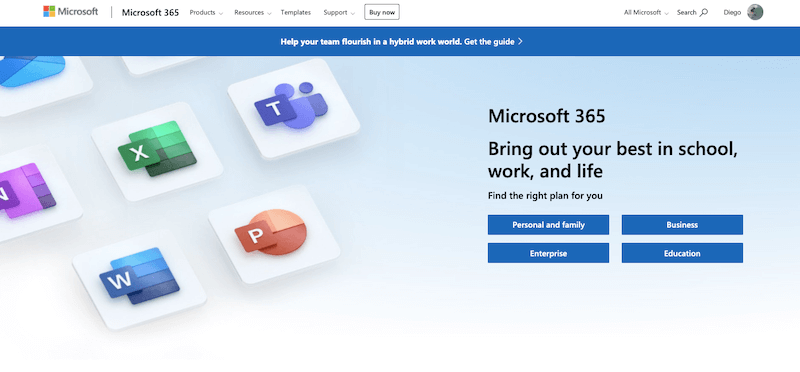This screenshot has width=800, height=372.
Task: Choose the Personal and family plan
Action: click(x=548, y=225)
